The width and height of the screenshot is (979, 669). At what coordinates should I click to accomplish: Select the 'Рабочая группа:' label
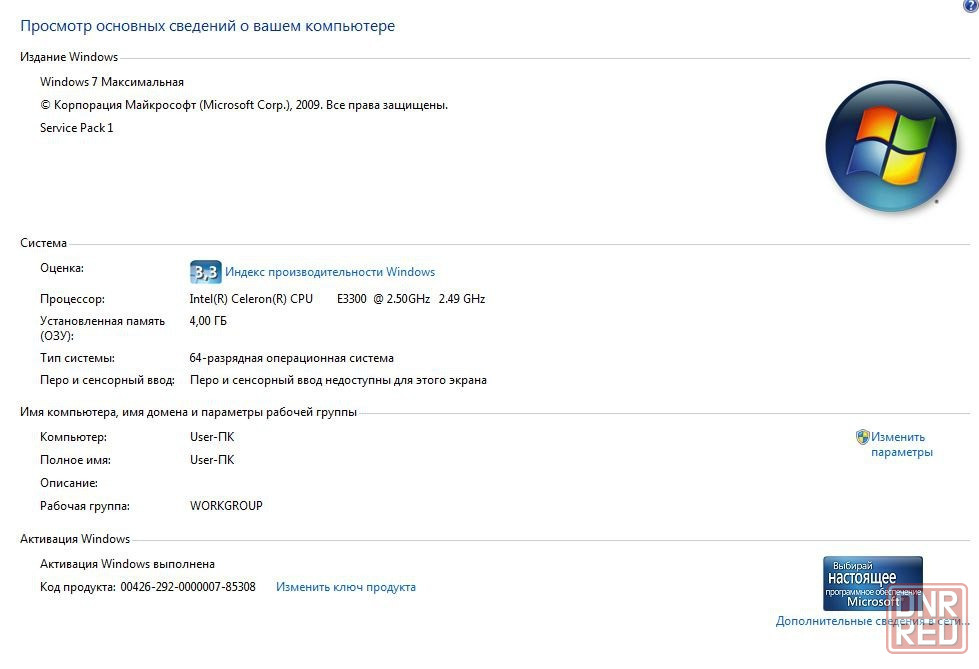pyautogui.click(x=85, y=506)
